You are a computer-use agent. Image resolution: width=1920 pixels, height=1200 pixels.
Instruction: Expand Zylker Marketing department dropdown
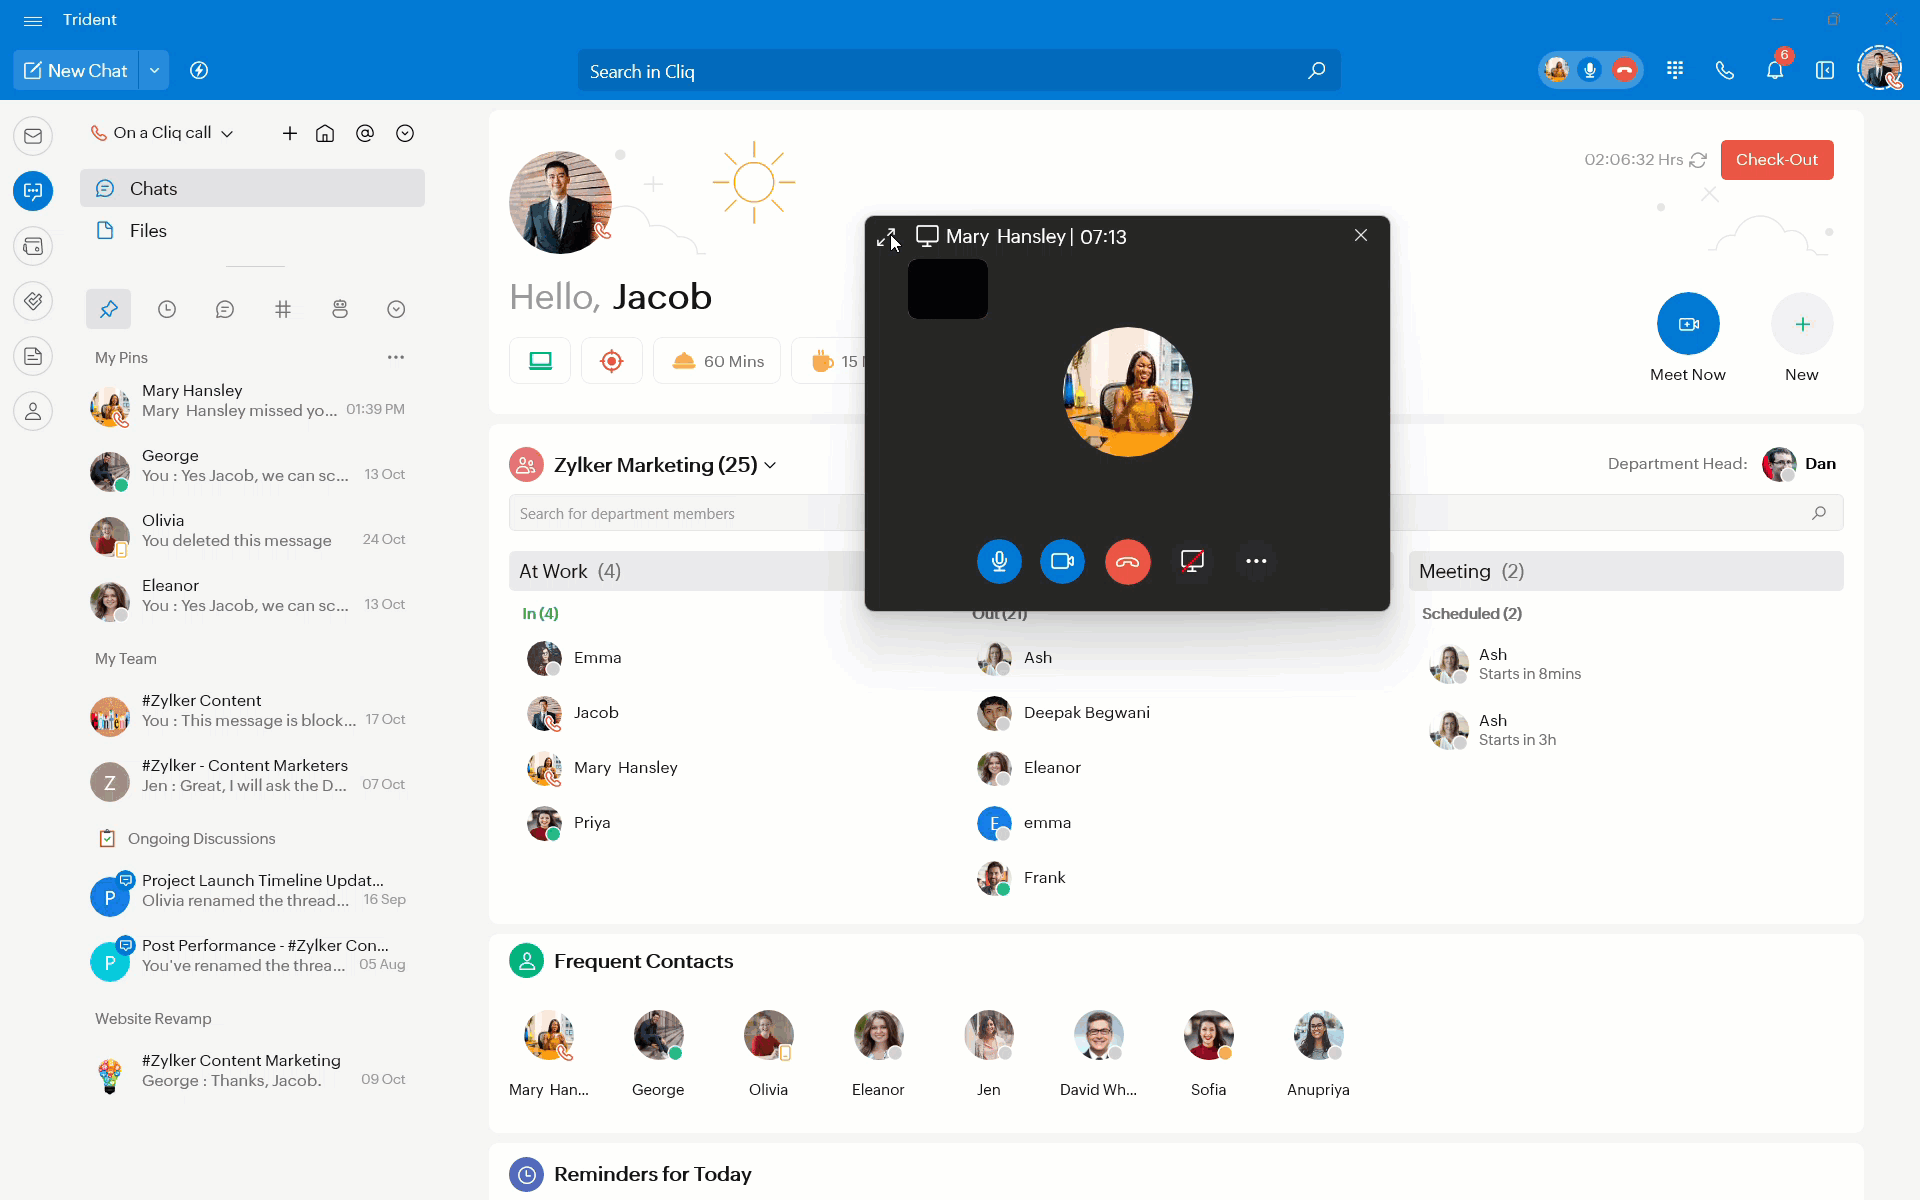[770, 465]
